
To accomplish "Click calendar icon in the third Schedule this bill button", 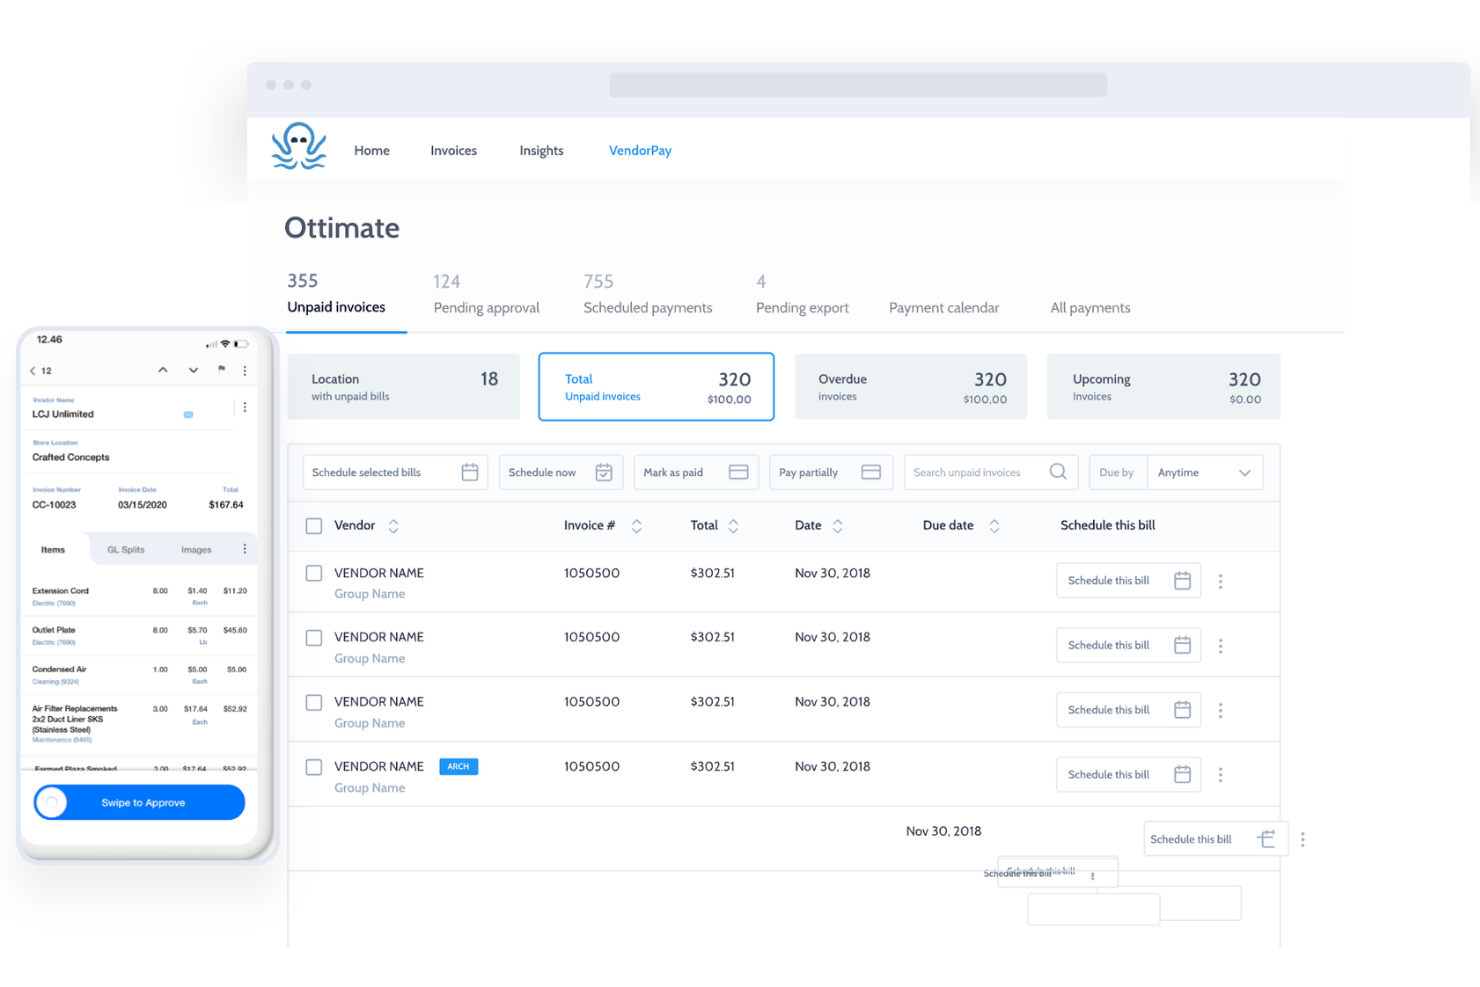I will pos(1182,710).
